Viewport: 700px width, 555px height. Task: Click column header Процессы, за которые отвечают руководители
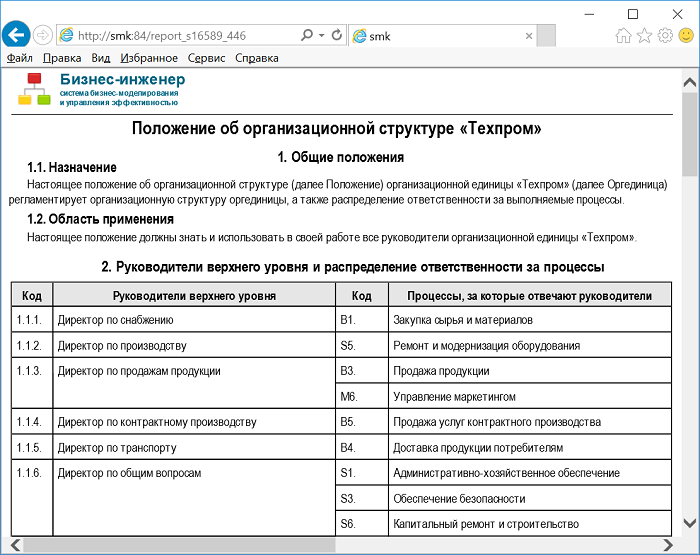529,296
